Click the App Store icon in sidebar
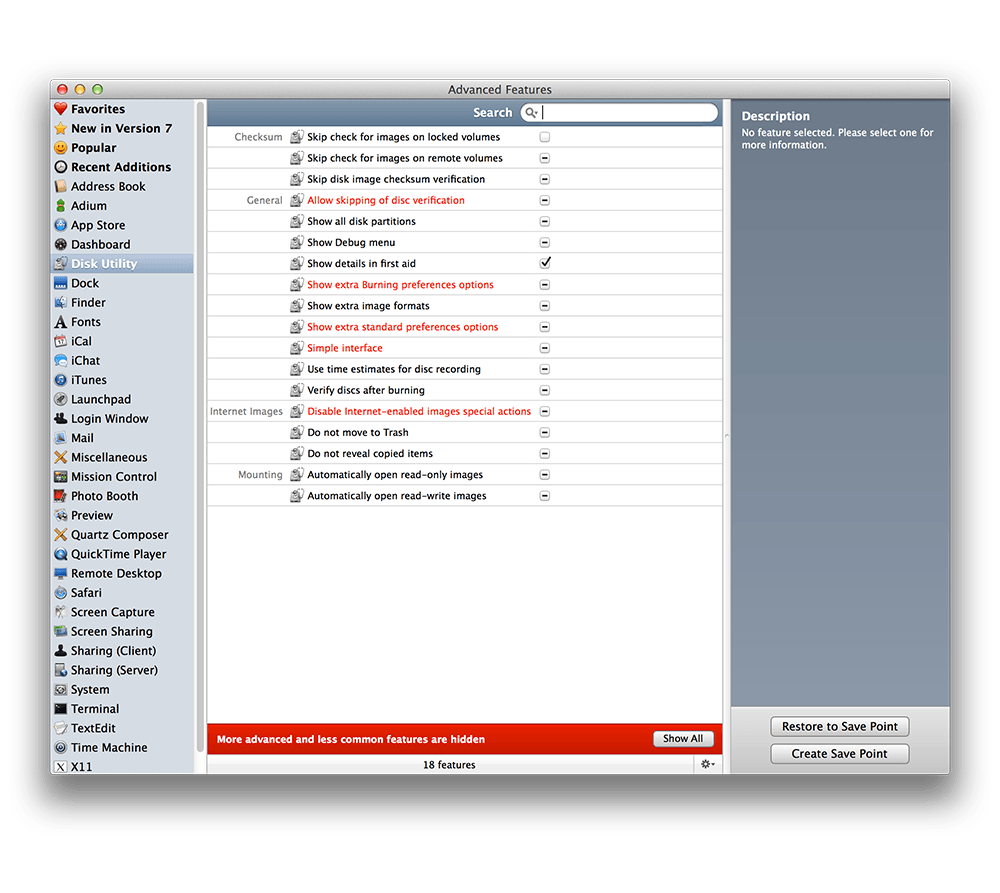This screenshot has width=1000, height=893. (61, 225)
